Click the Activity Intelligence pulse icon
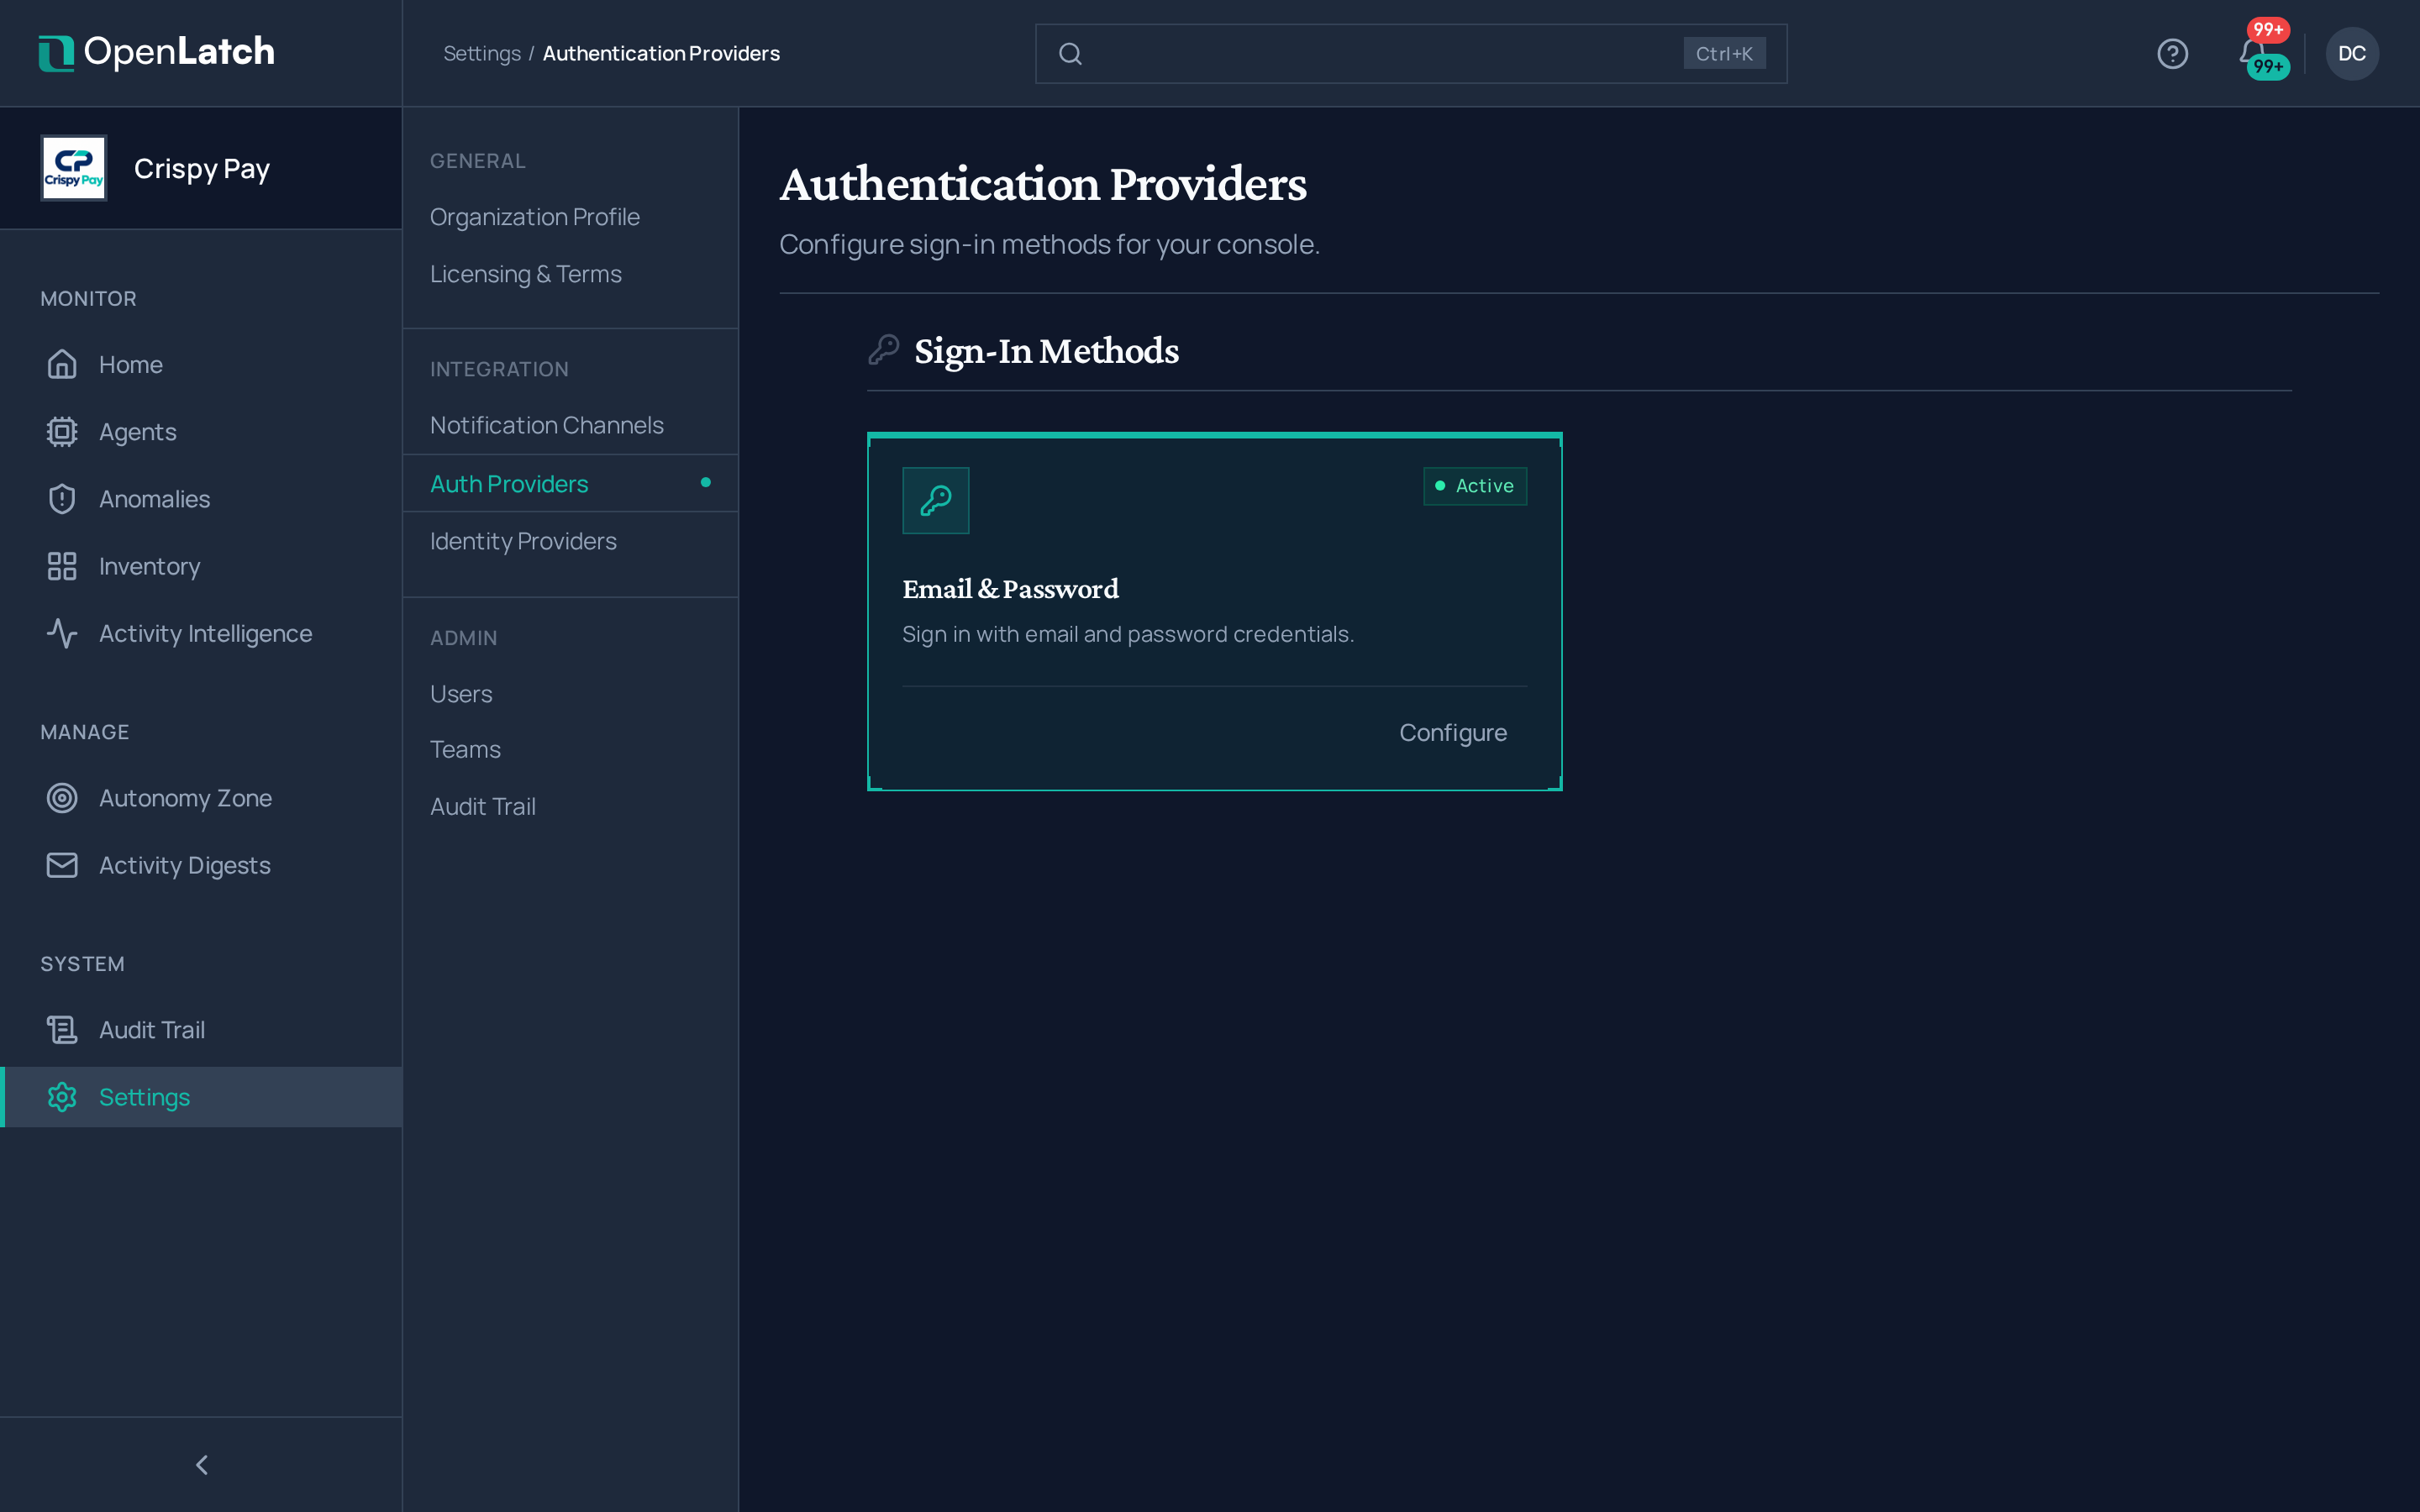This screenshot has width=2420, height=1512. pyautogui.click(x=62, y=633)
